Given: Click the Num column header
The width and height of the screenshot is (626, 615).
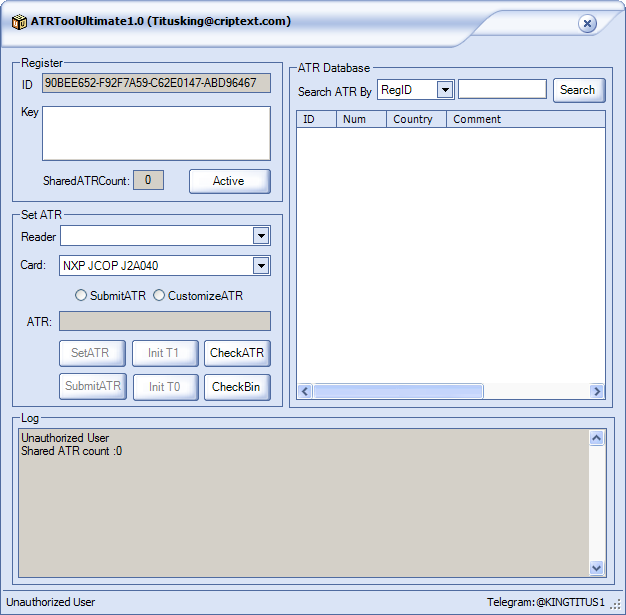Looking at the screenshot, I should click(x=361, y=119).
